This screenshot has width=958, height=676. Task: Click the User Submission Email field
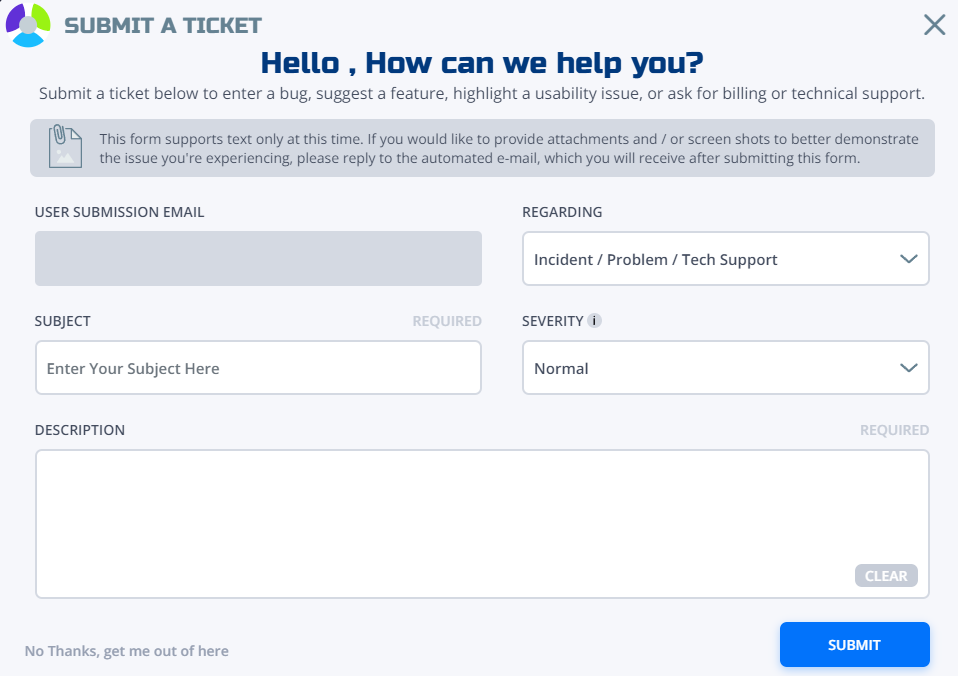(258, 258)
